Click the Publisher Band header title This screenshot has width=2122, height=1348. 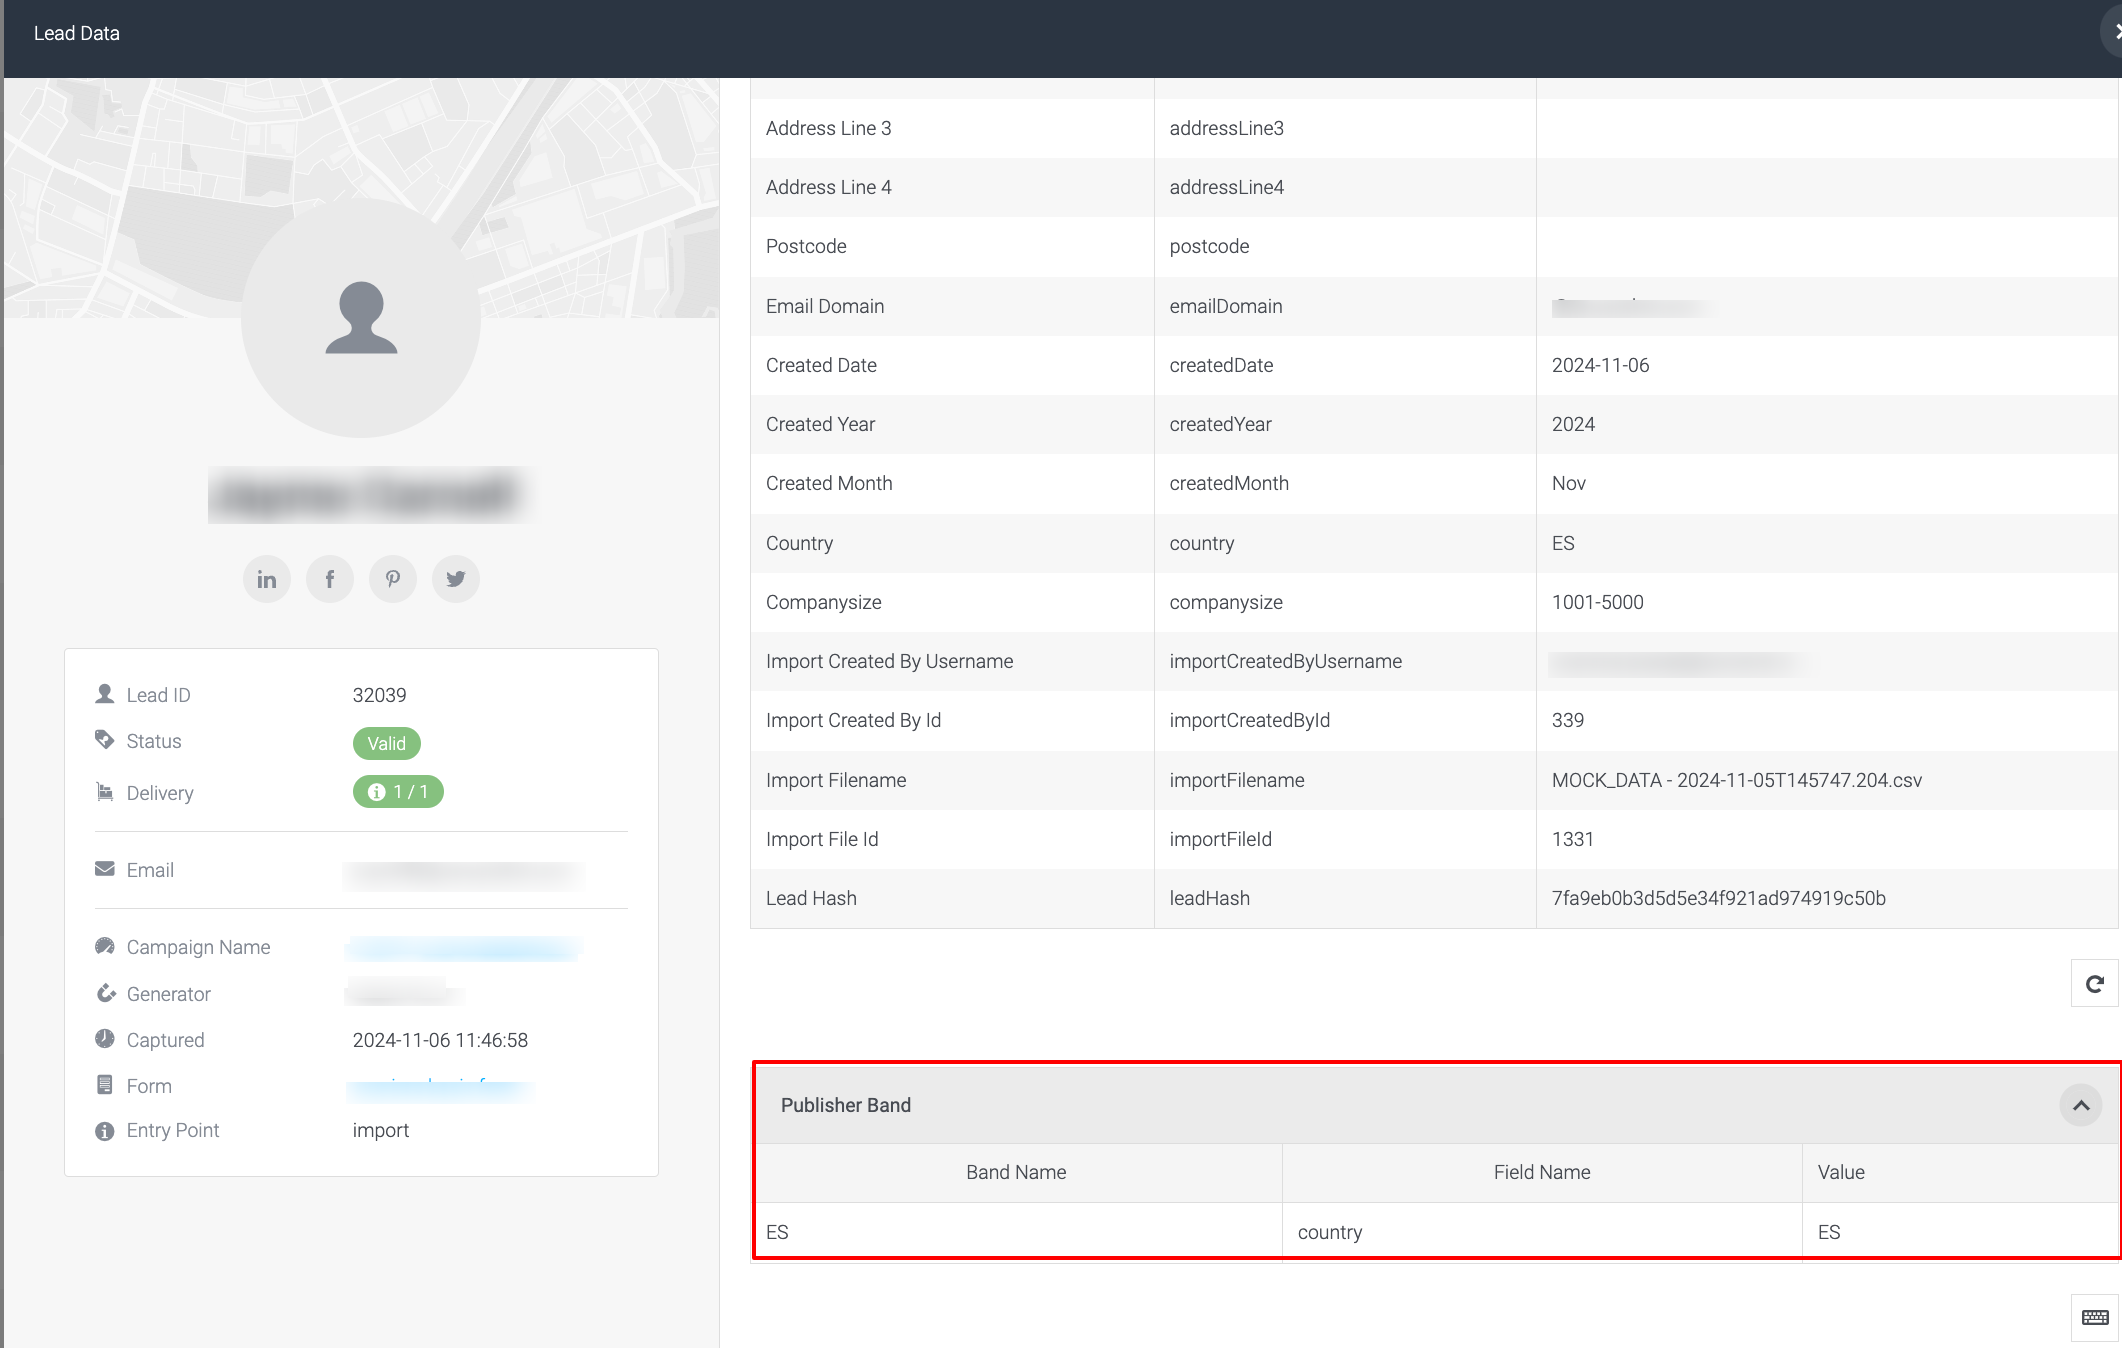[846, 1105]
